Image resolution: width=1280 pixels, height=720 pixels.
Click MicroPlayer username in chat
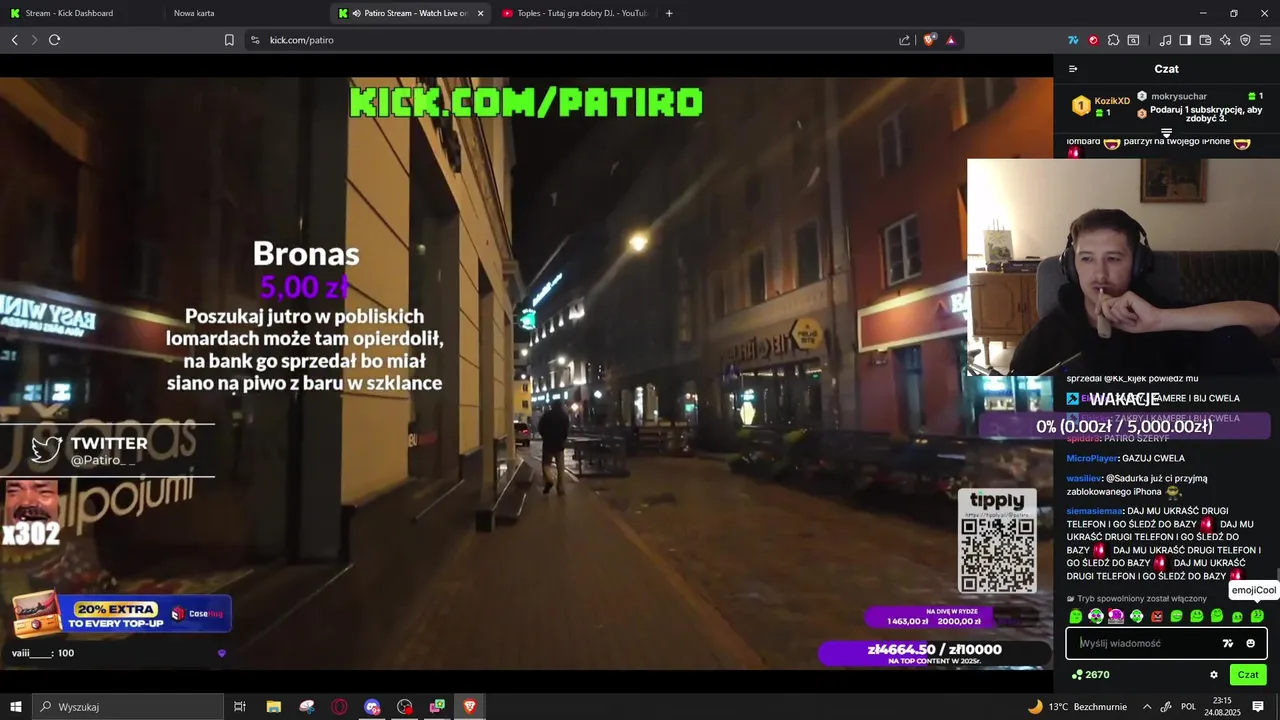(1092, 458)
